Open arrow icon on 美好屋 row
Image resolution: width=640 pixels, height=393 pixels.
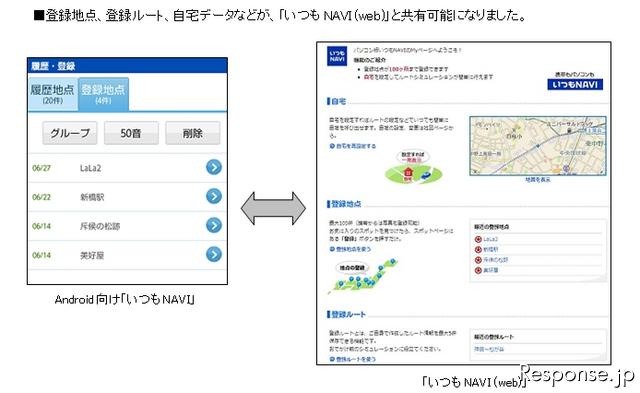click(213, 254)
